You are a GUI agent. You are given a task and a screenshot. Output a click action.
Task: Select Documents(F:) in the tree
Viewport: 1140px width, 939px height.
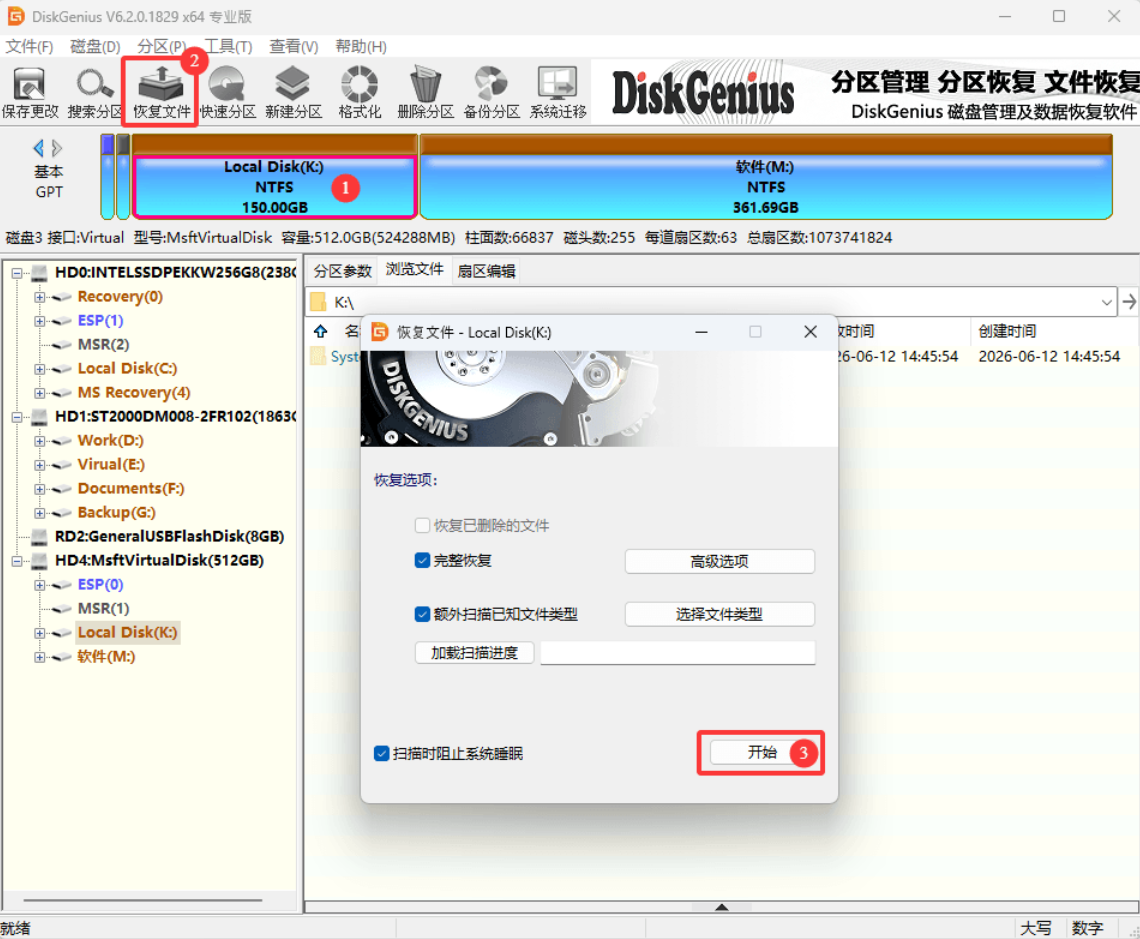(131, 488)
